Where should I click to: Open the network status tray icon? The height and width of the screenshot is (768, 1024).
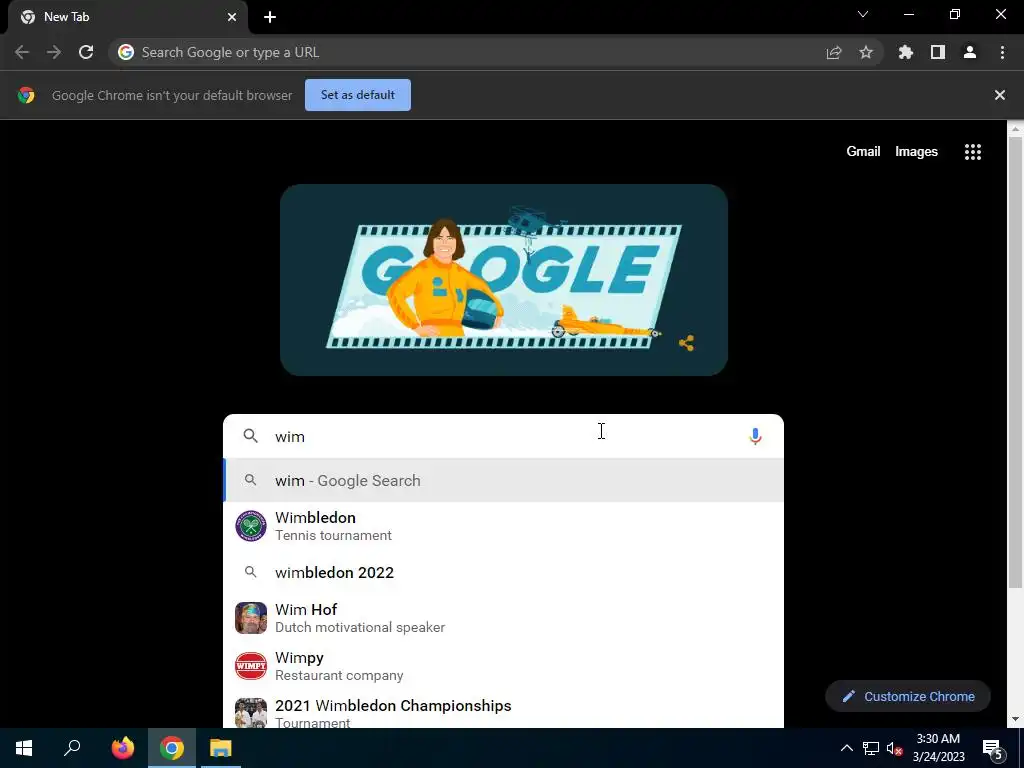pos(871,748)
